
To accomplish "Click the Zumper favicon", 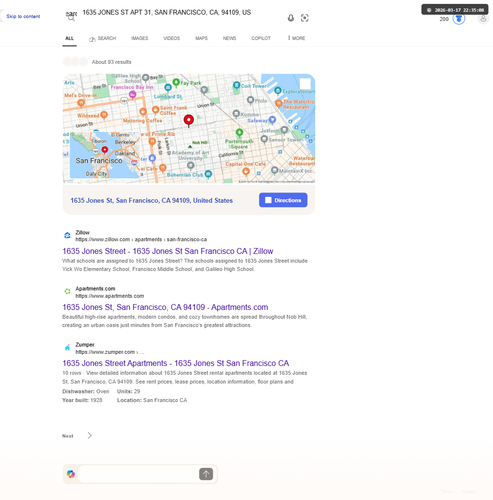I will [67, 348].
